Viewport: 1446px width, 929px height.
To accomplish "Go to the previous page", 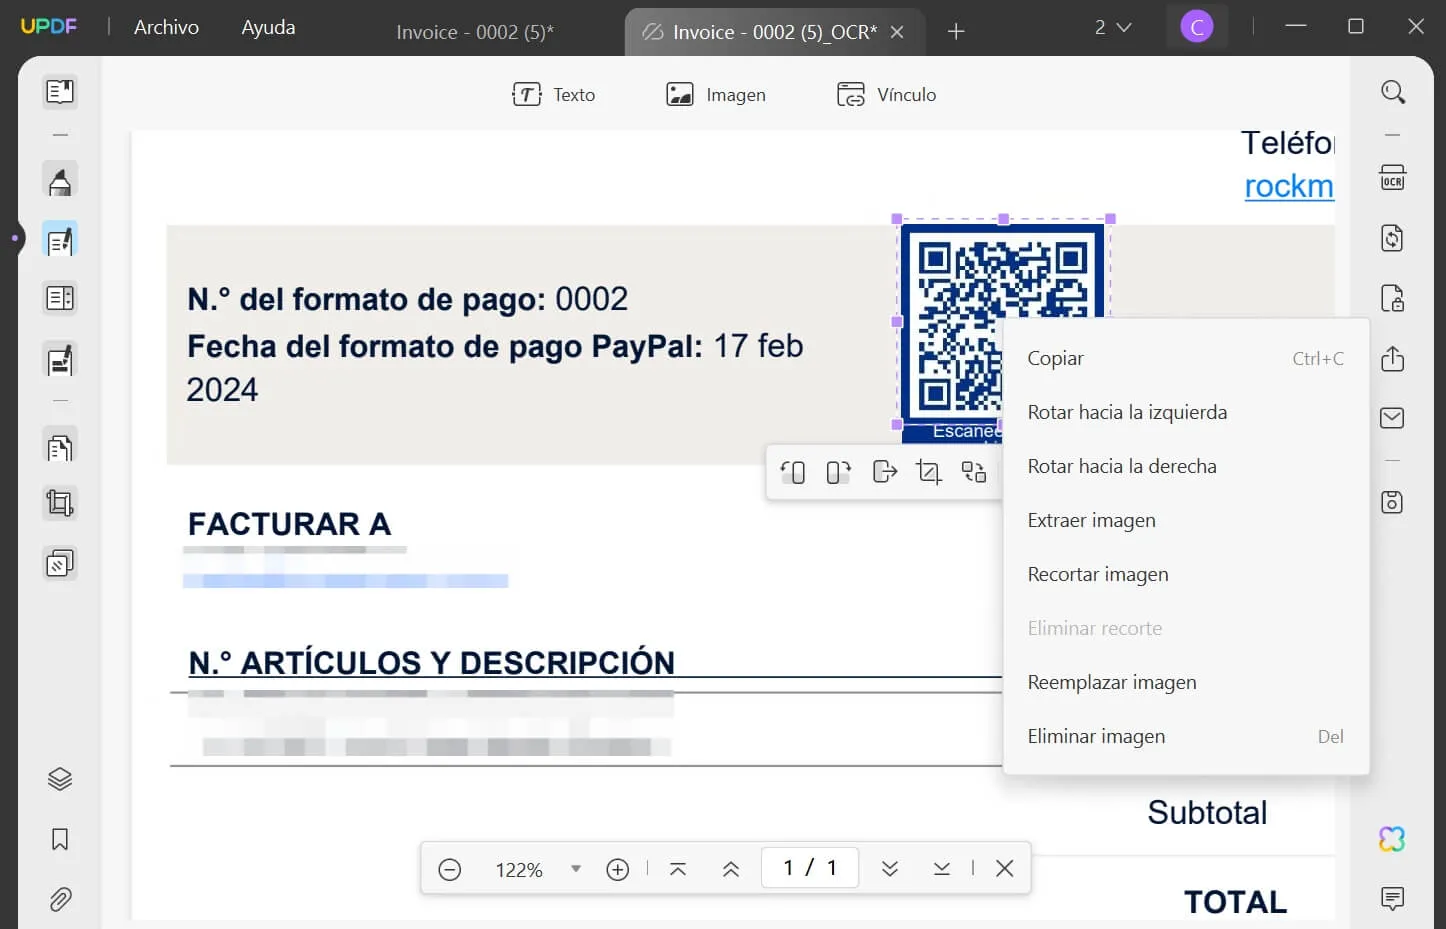I will click(731, 869).
